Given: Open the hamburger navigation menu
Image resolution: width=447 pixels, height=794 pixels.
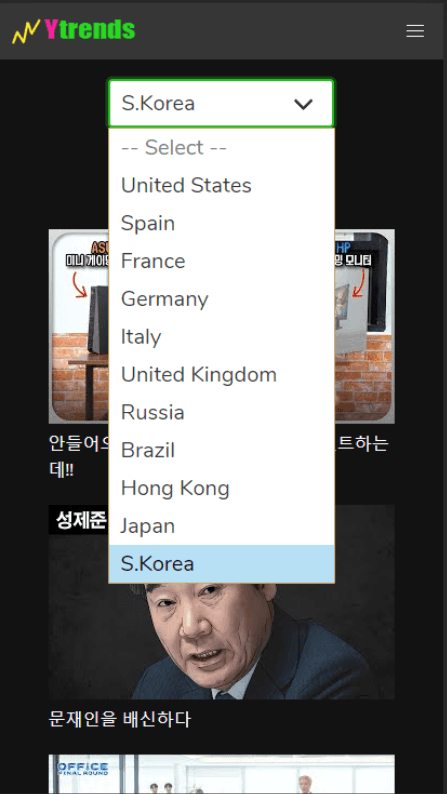Looking at the screenshot, I should tap(415, 31).
